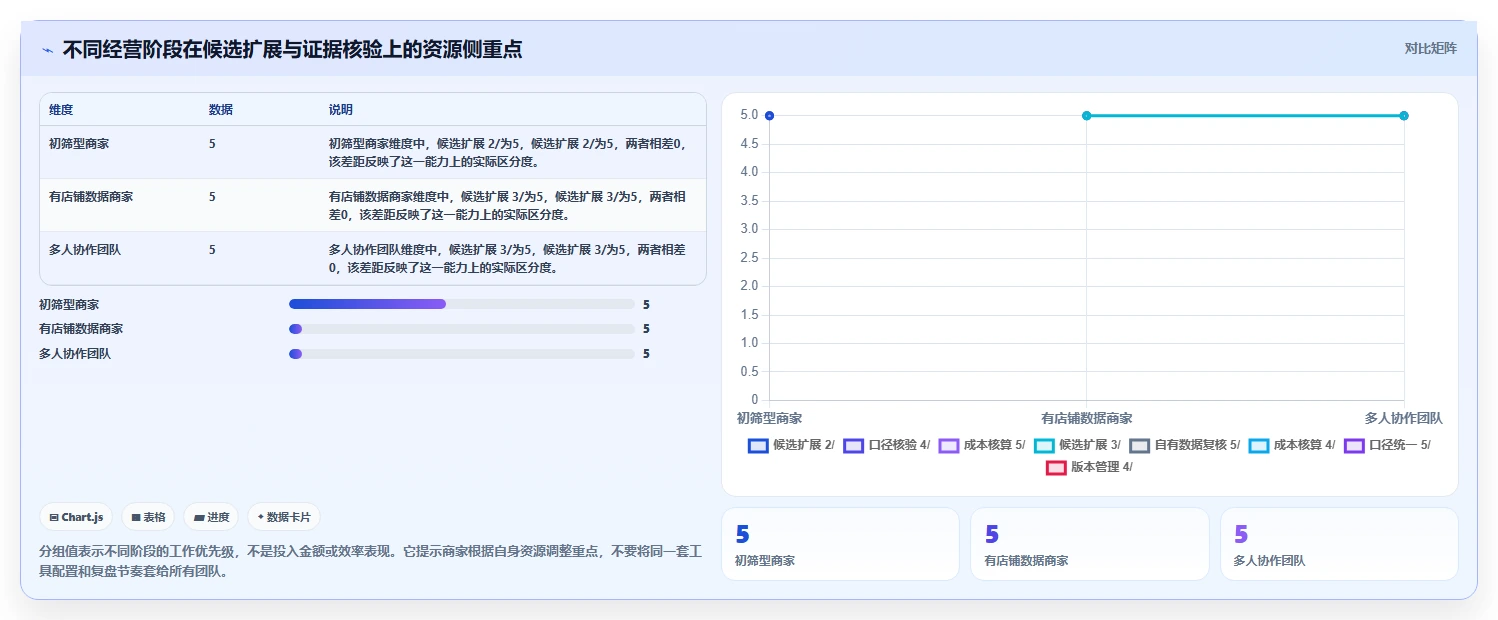1498x620 pixels.
Task: Click the description starting 有店铺数据商家维度中
Action: coord(507,206)
